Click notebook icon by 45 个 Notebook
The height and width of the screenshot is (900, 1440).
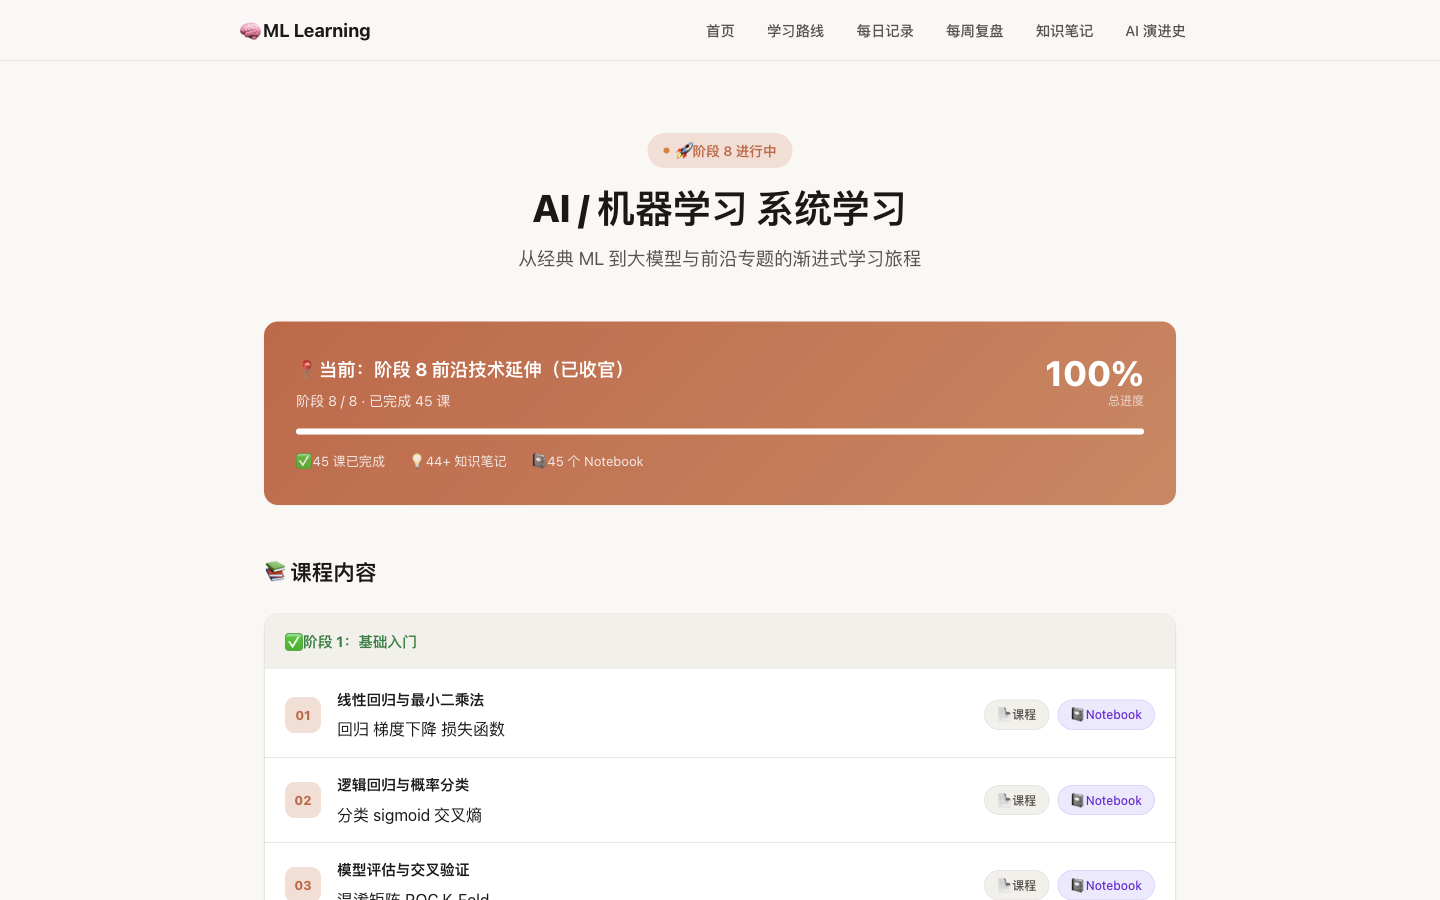click(x=539, y=461)
